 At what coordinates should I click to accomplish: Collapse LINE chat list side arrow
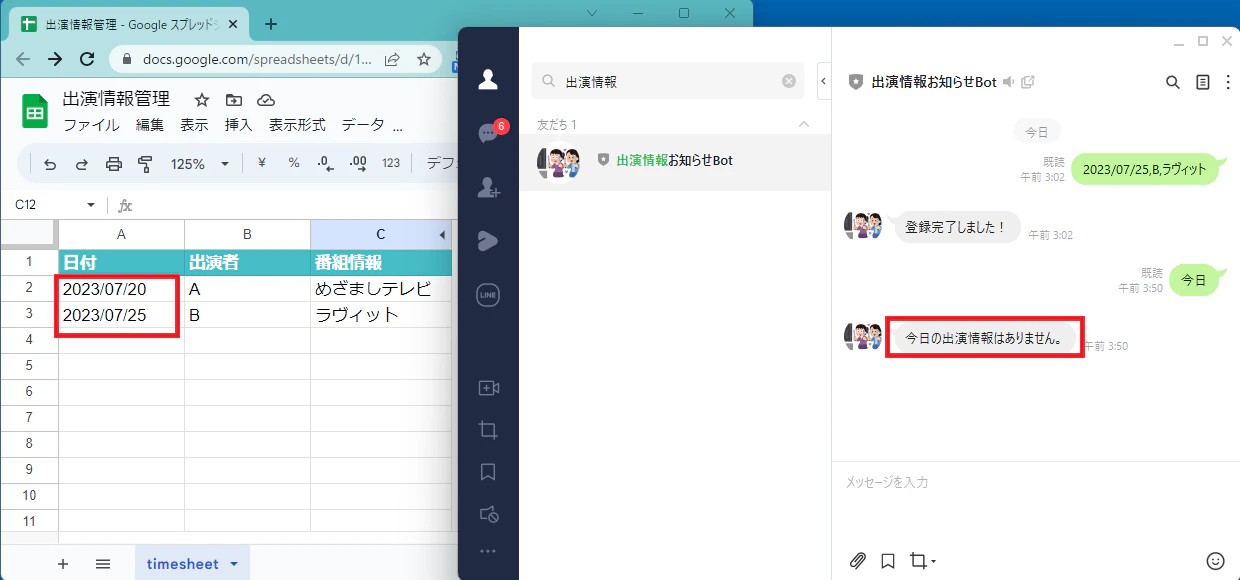(824, 81)
